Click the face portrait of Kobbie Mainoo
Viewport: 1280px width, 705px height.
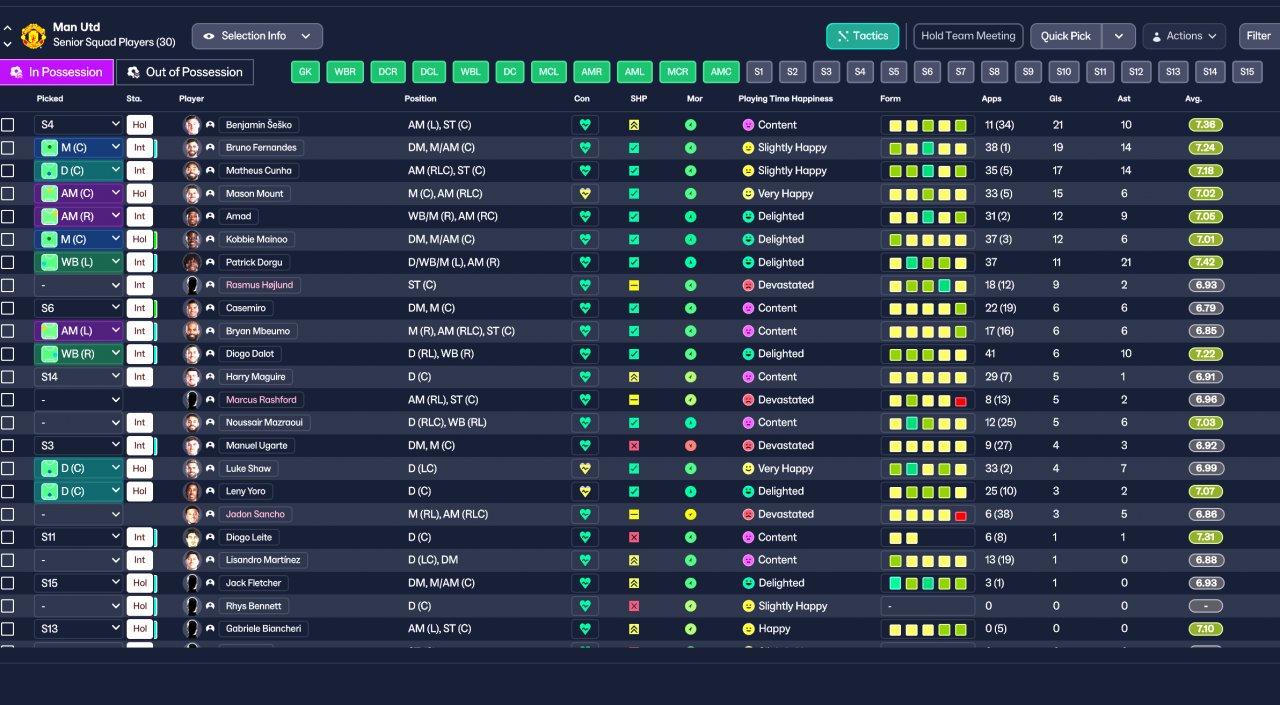tap(192, 240)
